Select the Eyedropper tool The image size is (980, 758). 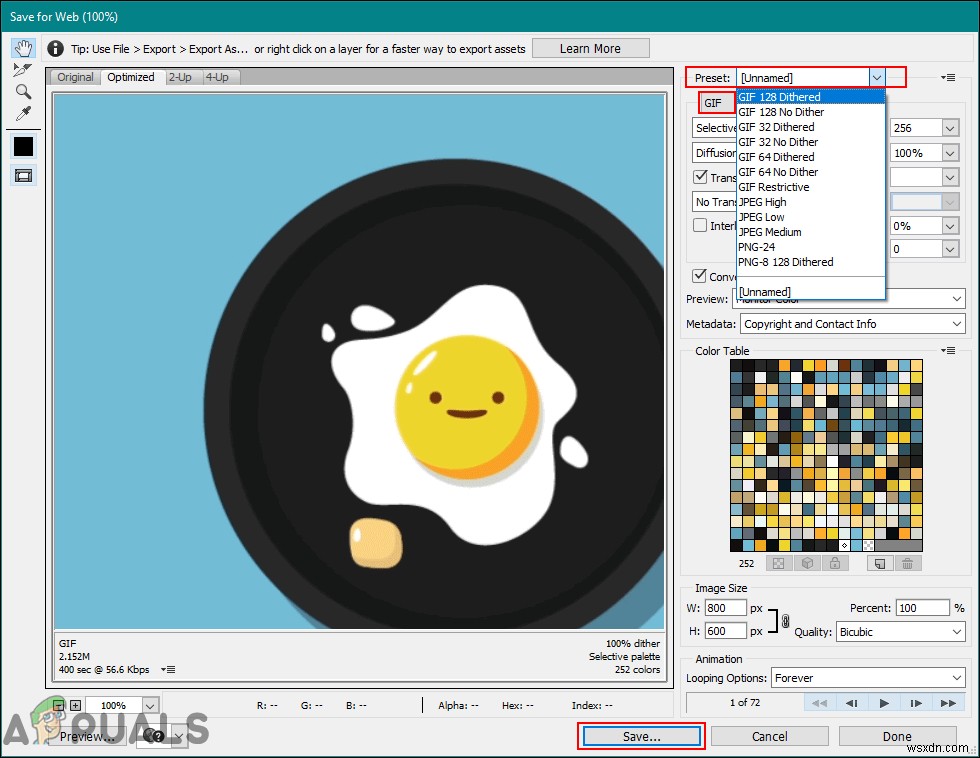23,113
